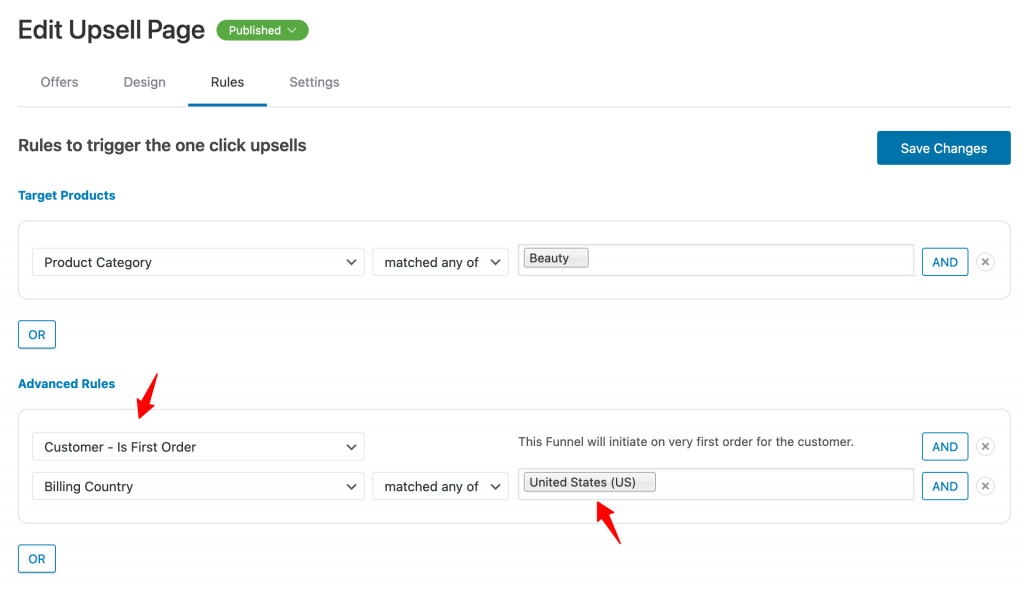
Task: Click the Edit Upsell Page title
Action: (x=111, y=30)
